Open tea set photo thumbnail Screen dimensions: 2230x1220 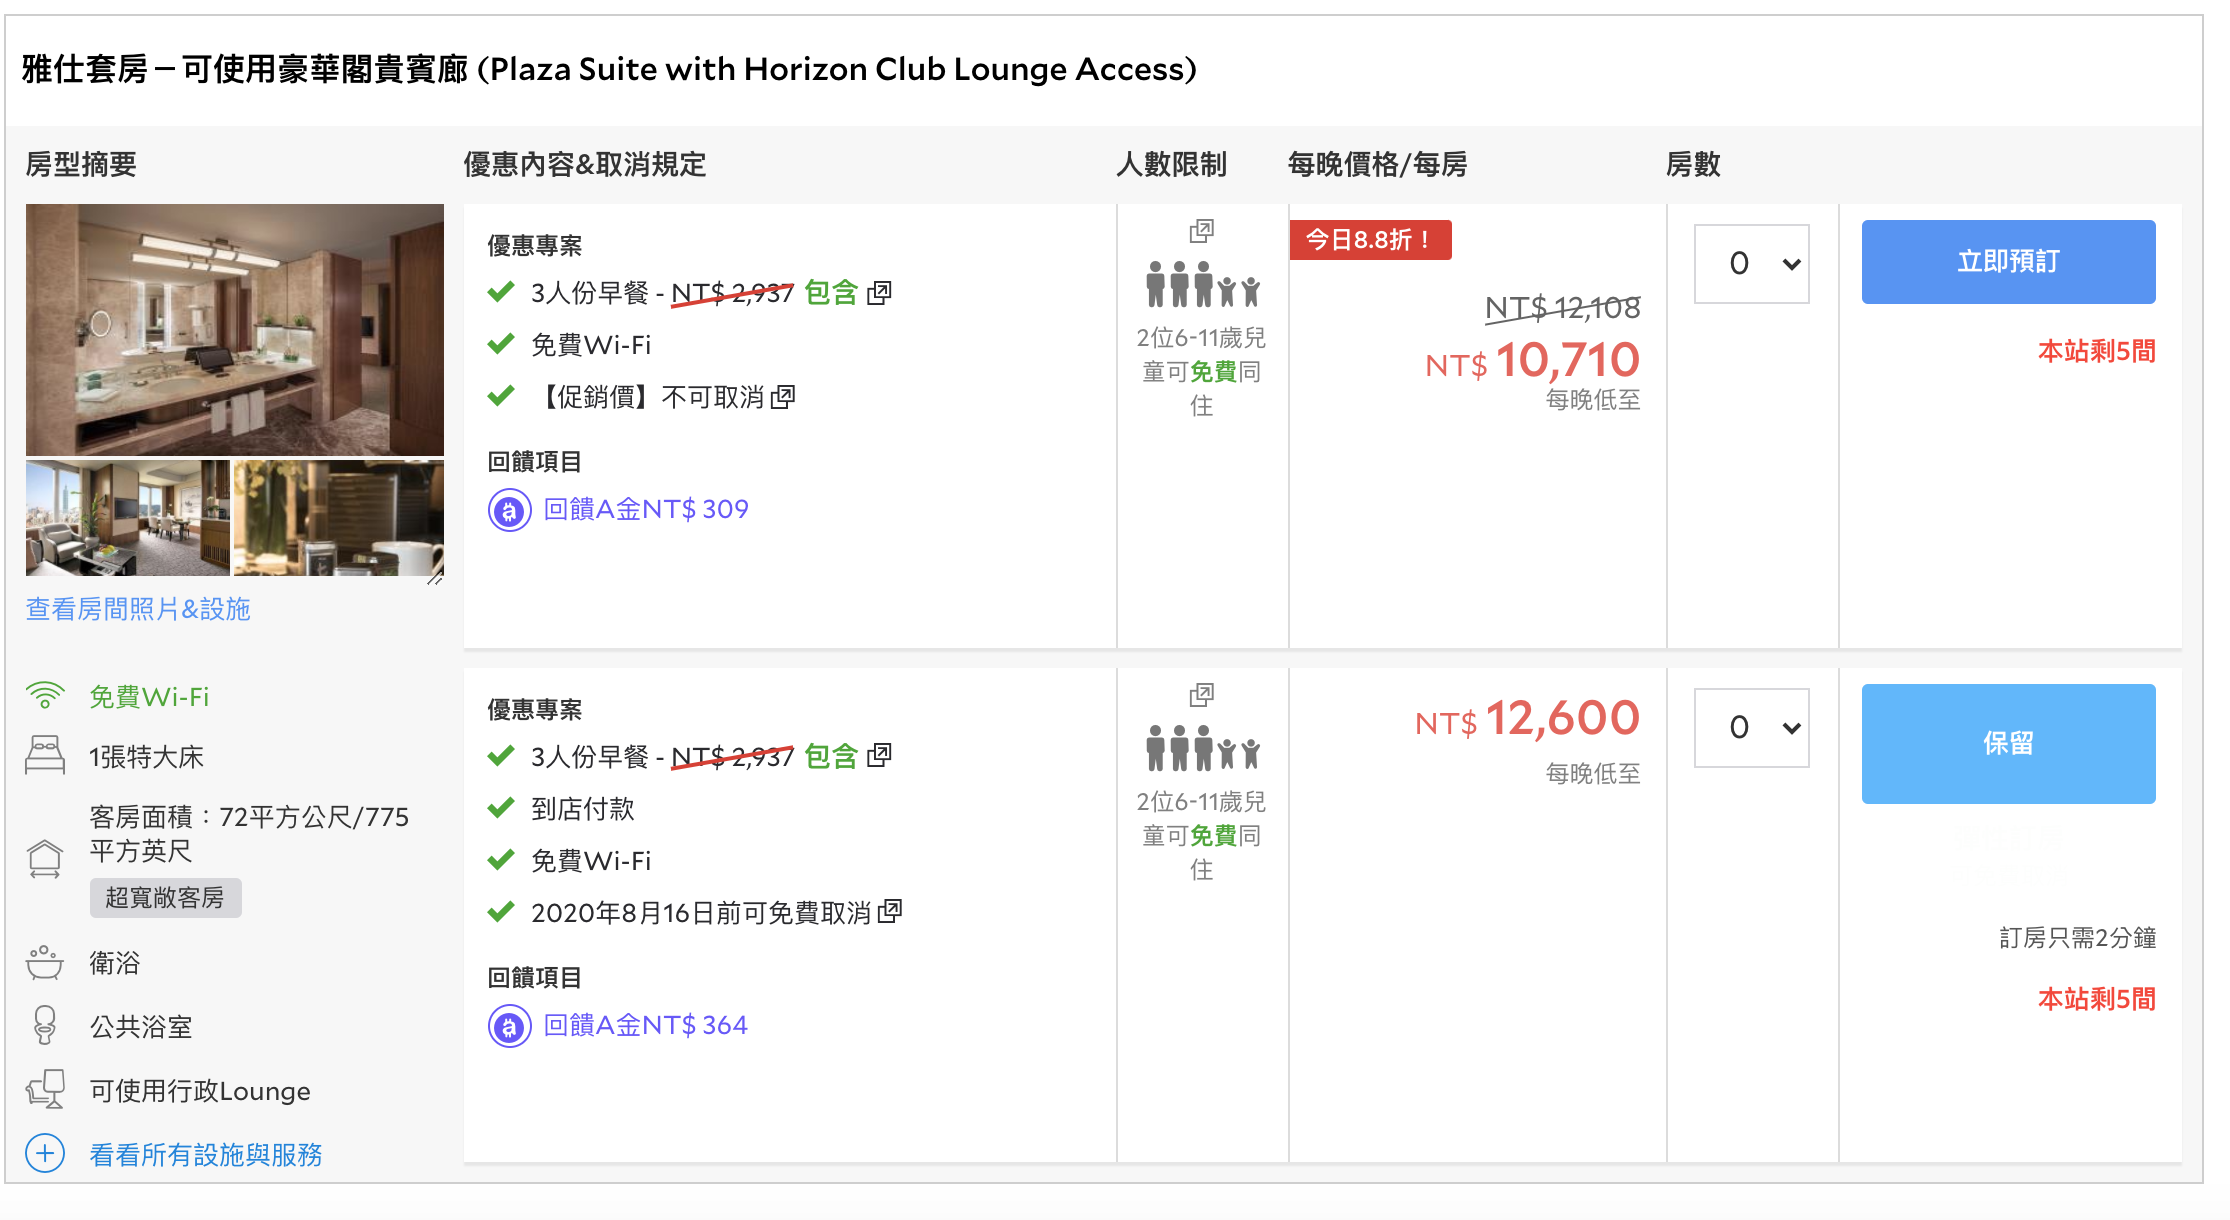pos(339,518)
